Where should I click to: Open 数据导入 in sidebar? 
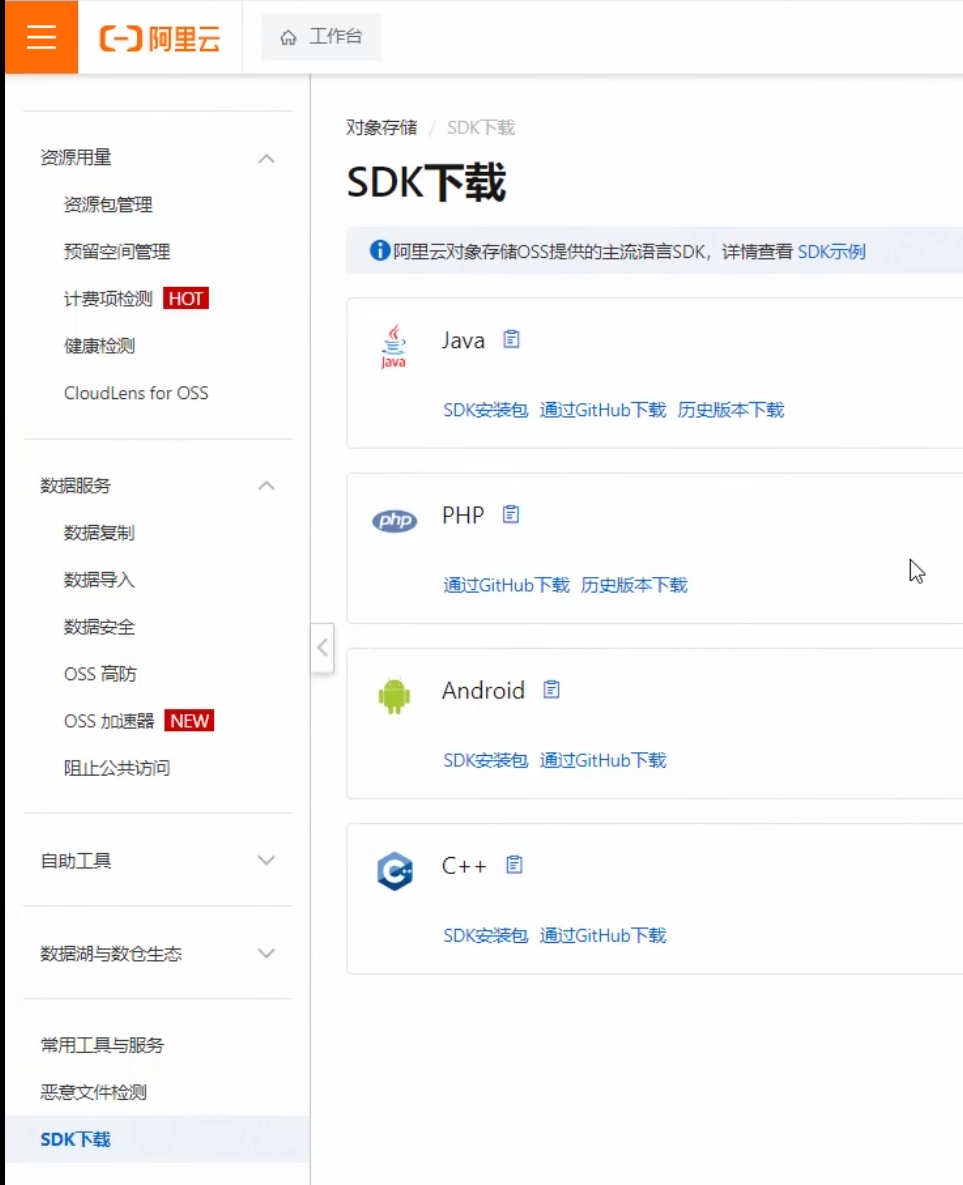100,580
